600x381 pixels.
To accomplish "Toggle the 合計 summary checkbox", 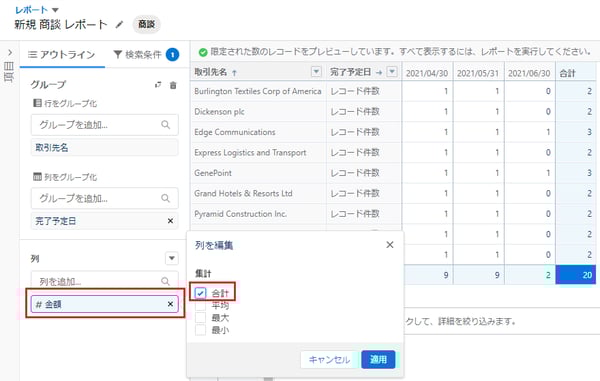I will tap(200, 293).
